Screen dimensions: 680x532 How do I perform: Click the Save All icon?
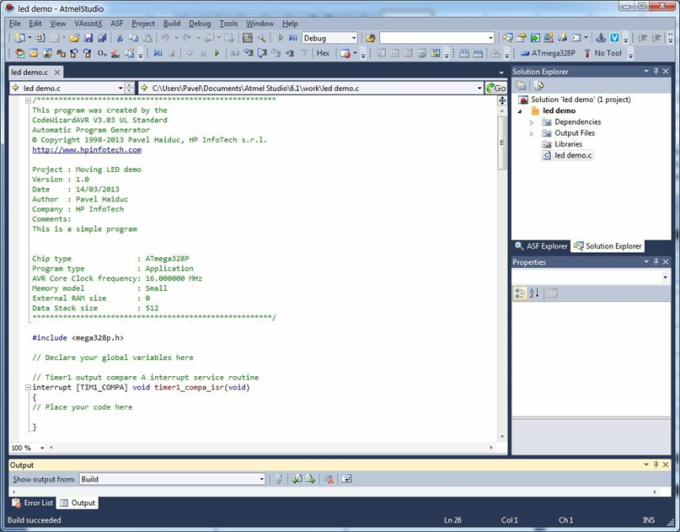(x=102, y=38)
